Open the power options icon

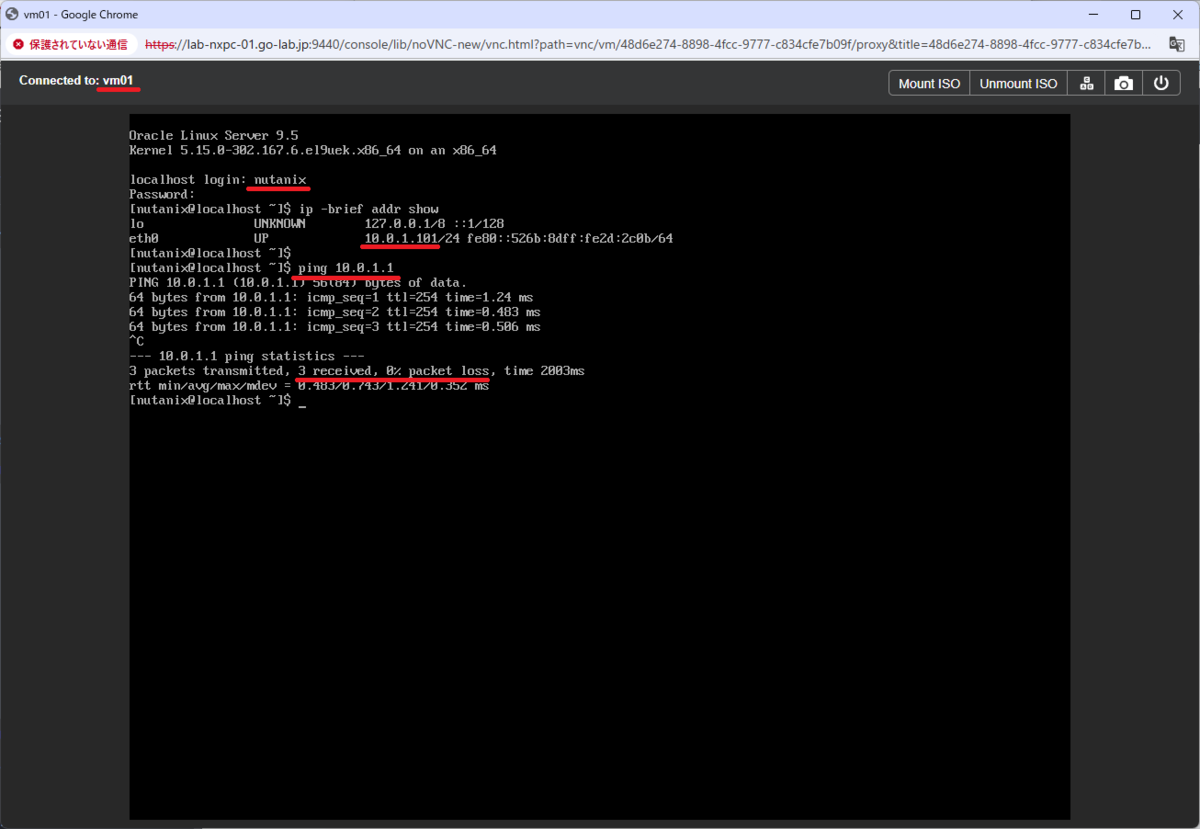tap(1161, 83)
